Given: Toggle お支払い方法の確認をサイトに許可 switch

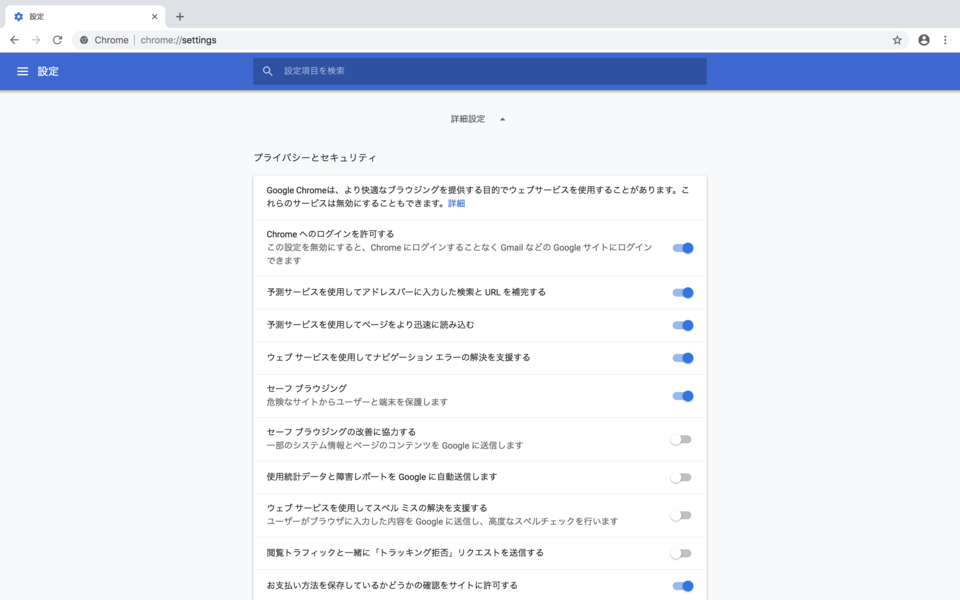Looking at the screenshot, I should point(683,586).
